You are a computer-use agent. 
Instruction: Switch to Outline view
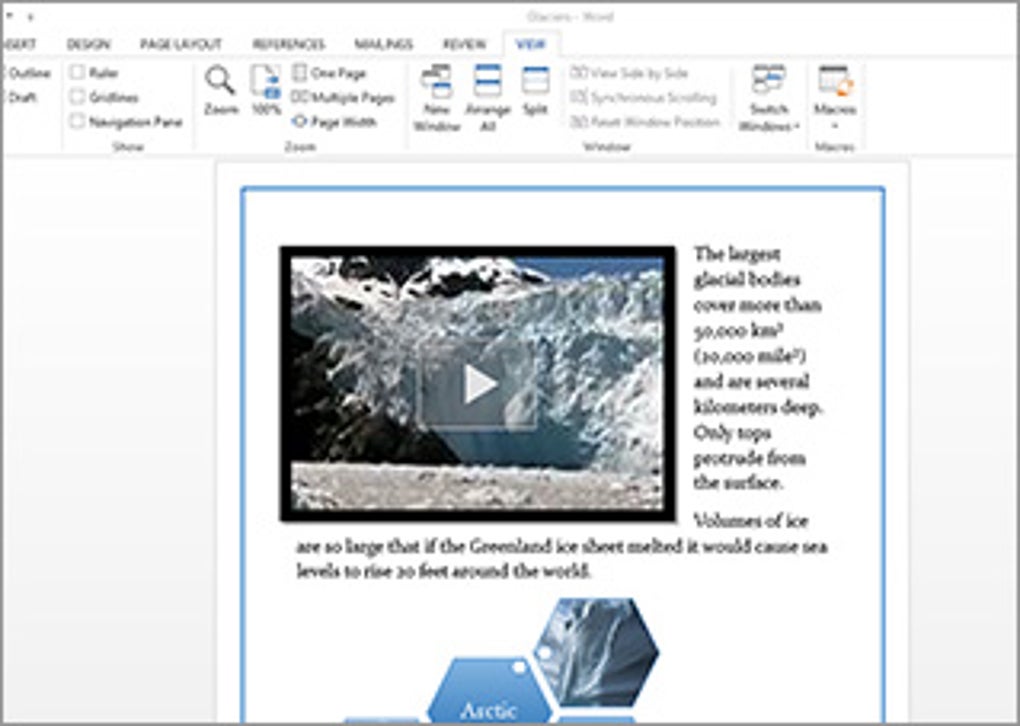(x=27, y=73)
